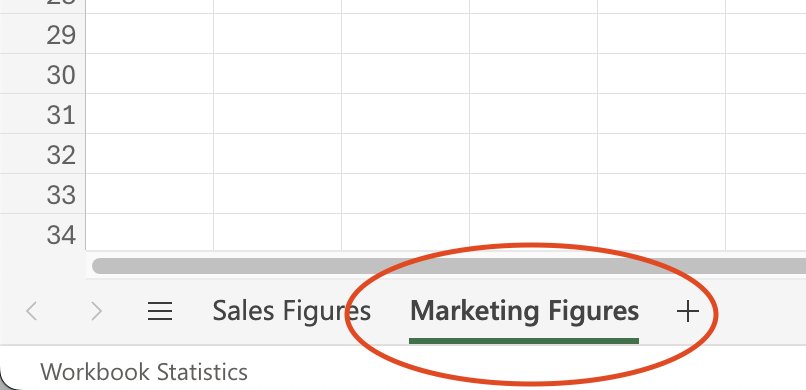Viewport: 806px width, 390px height.
Task: Add a new sheet with plus icon
Action: 687,312
